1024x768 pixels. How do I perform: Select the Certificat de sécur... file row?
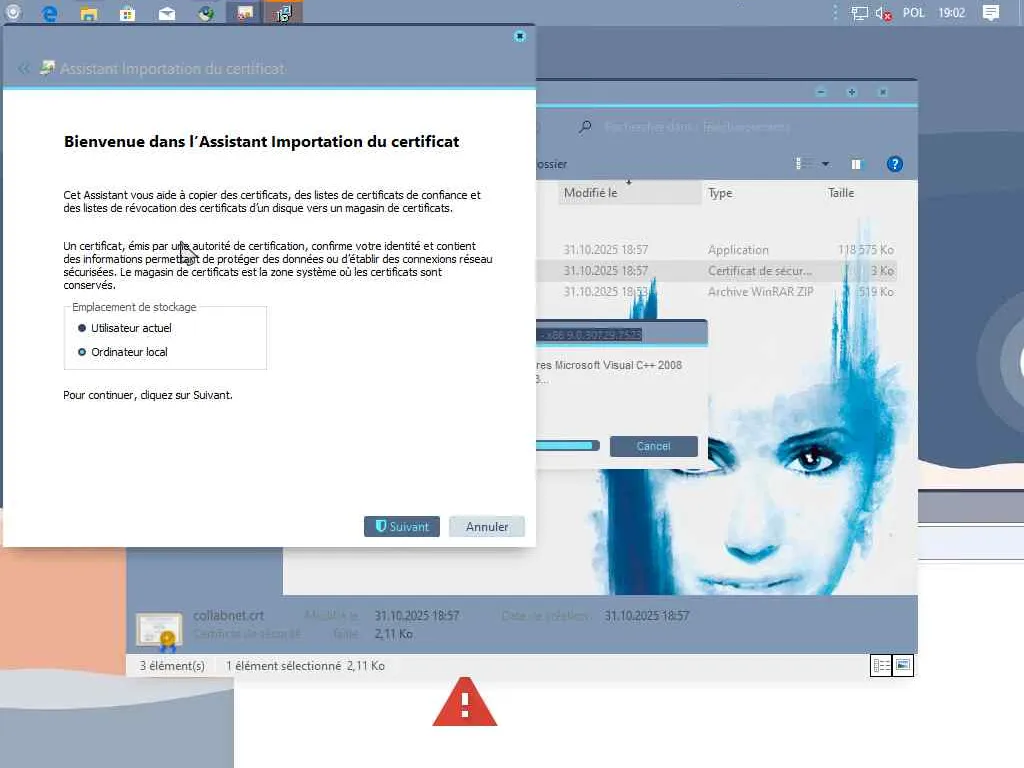[717, 270]
